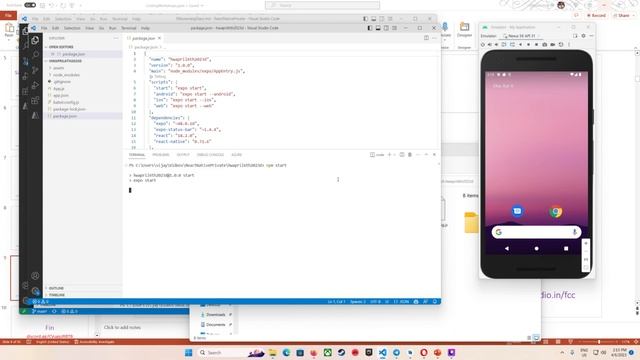Open the Accounts icon in the activity bar
640x360 pixels.
coord(36,276)
